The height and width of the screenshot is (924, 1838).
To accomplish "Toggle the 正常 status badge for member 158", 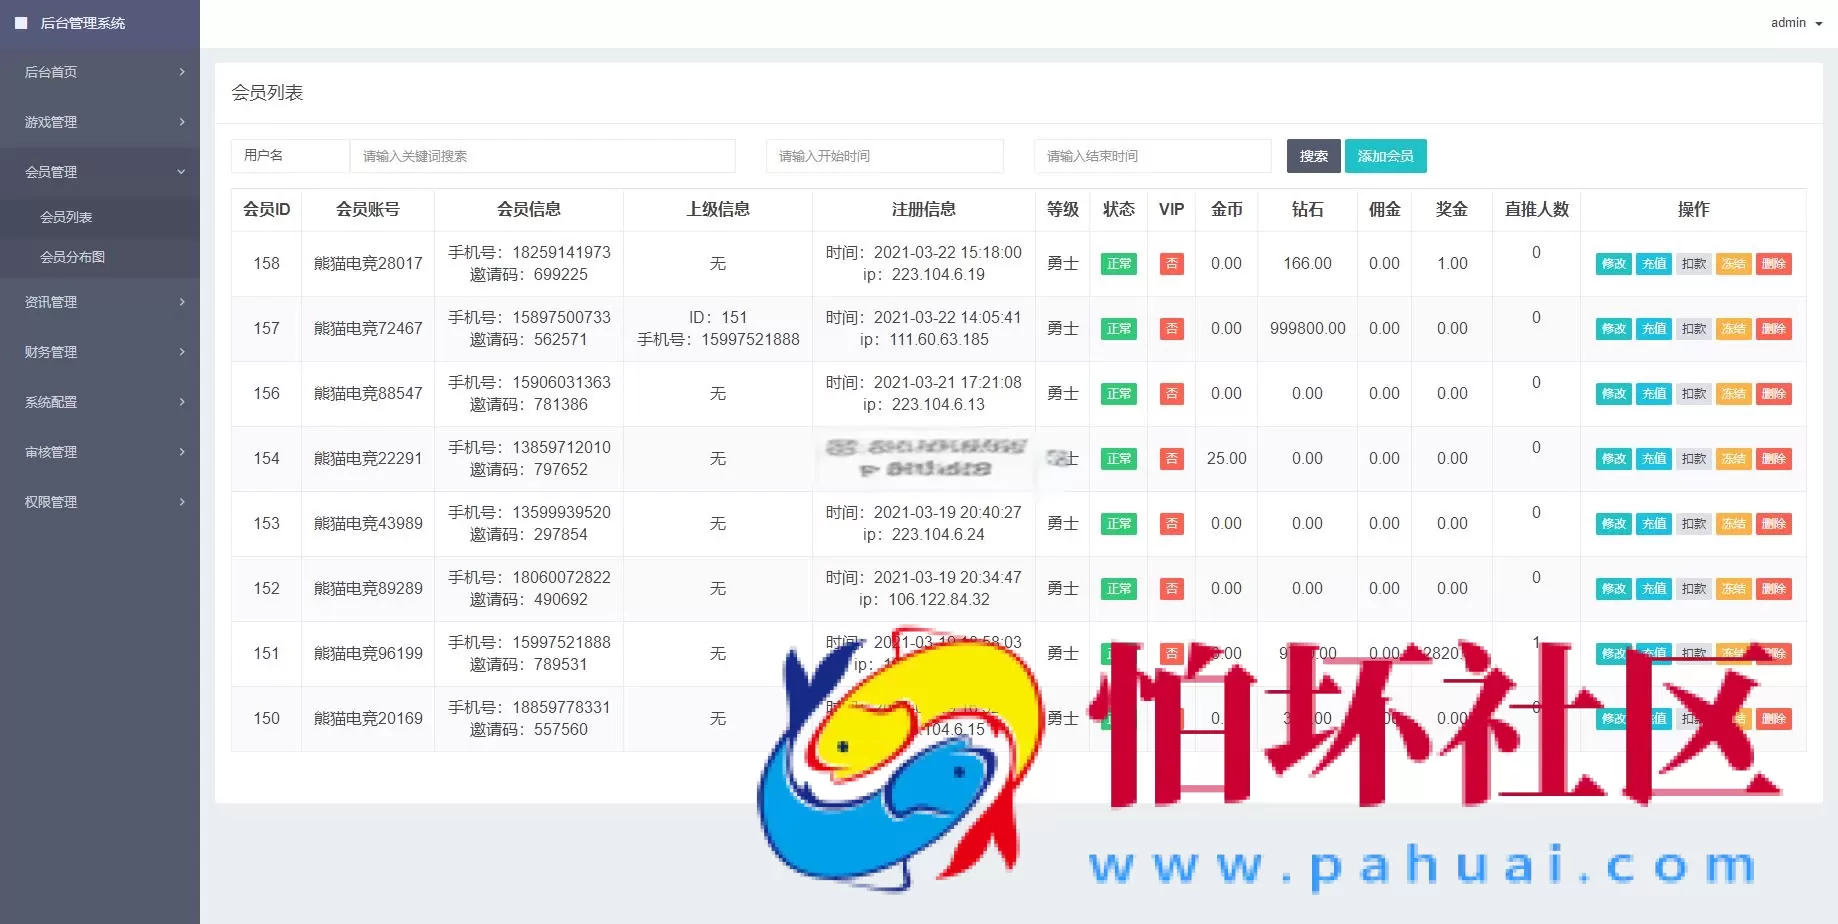I will (x=1118, y=263).
